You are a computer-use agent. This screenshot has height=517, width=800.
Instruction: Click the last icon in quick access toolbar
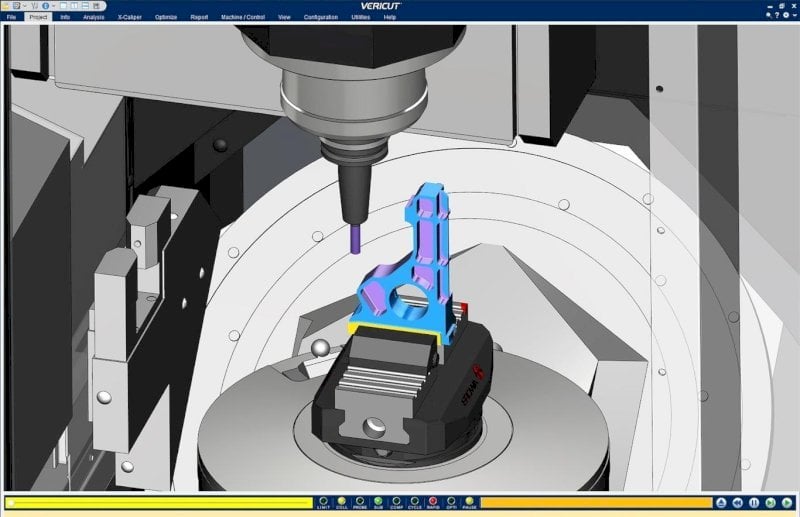[x=96, y=6]
